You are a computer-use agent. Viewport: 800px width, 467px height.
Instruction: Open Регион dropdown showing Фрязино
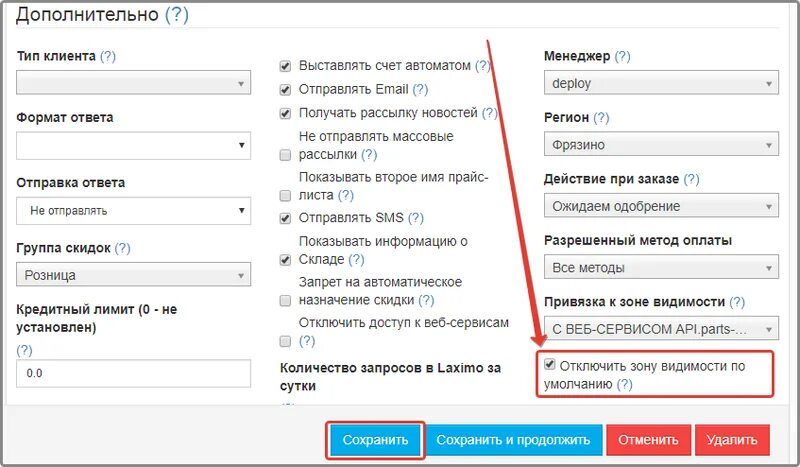pos(661,144)
